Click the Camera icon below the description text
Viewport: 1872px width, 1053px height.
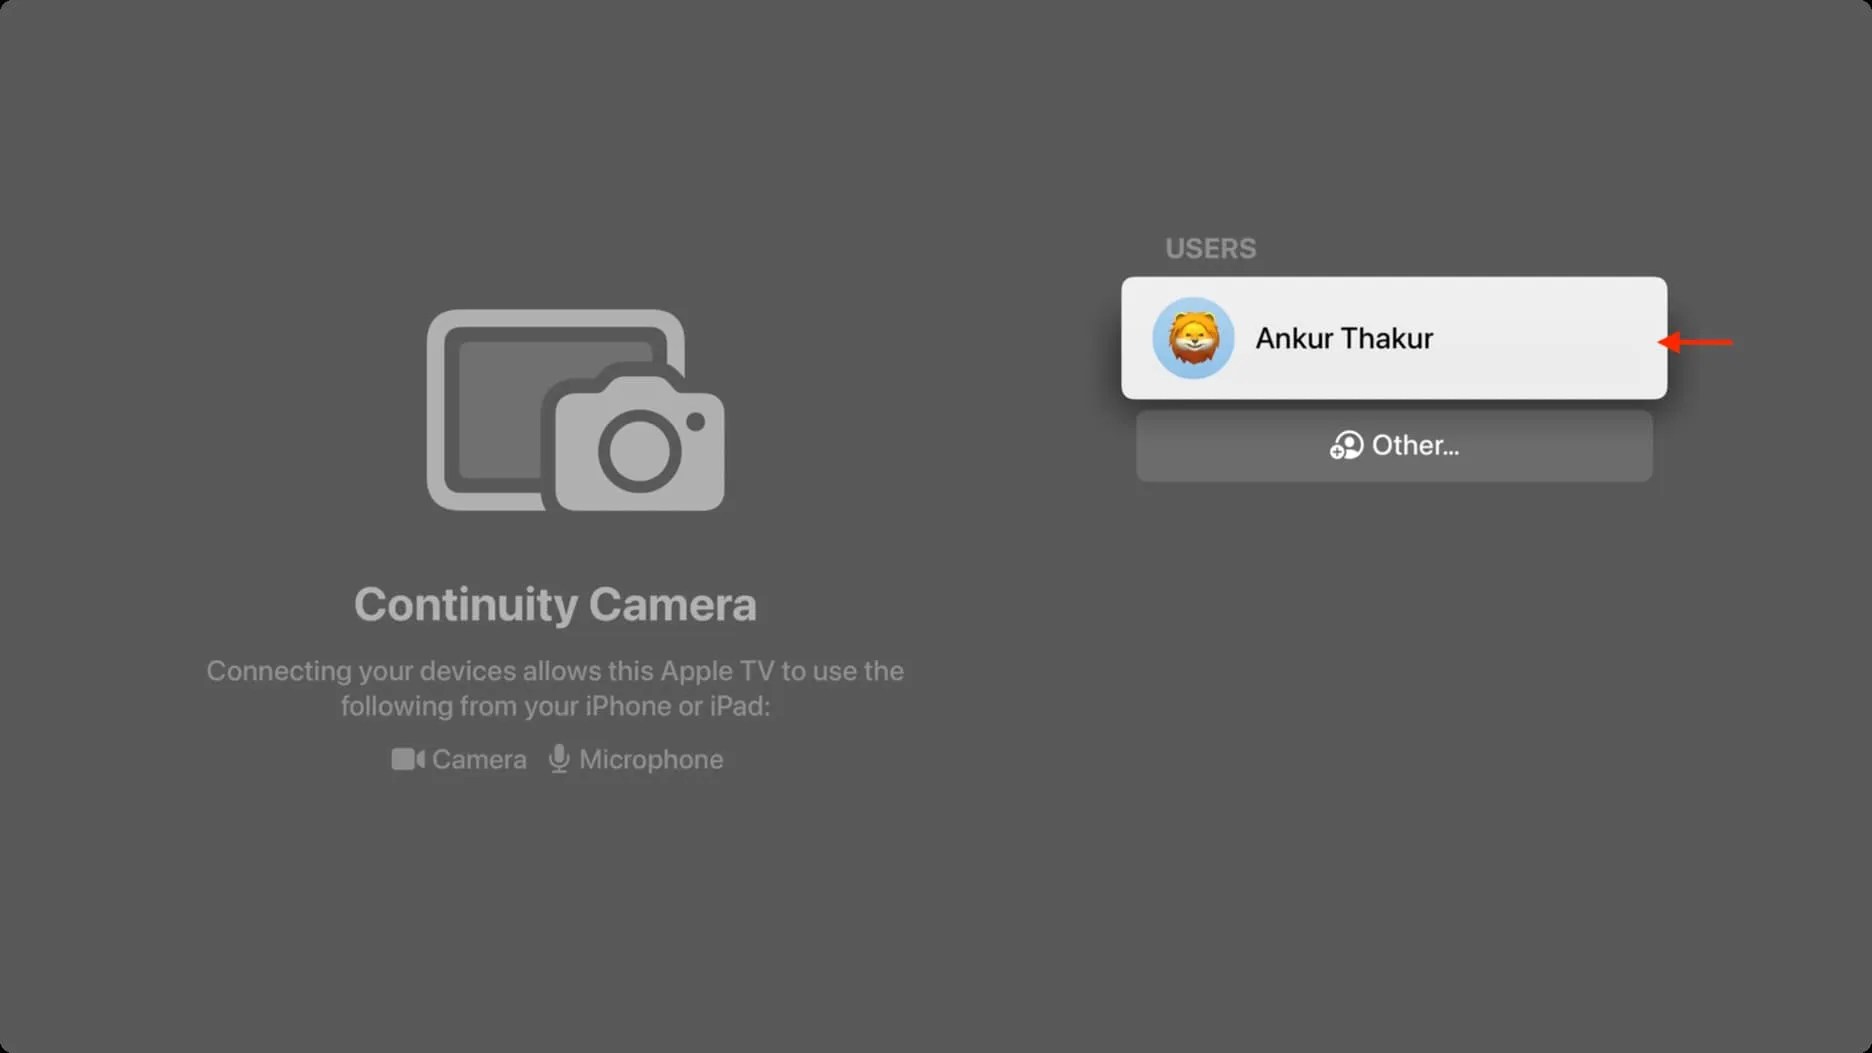tap(408, 759)
